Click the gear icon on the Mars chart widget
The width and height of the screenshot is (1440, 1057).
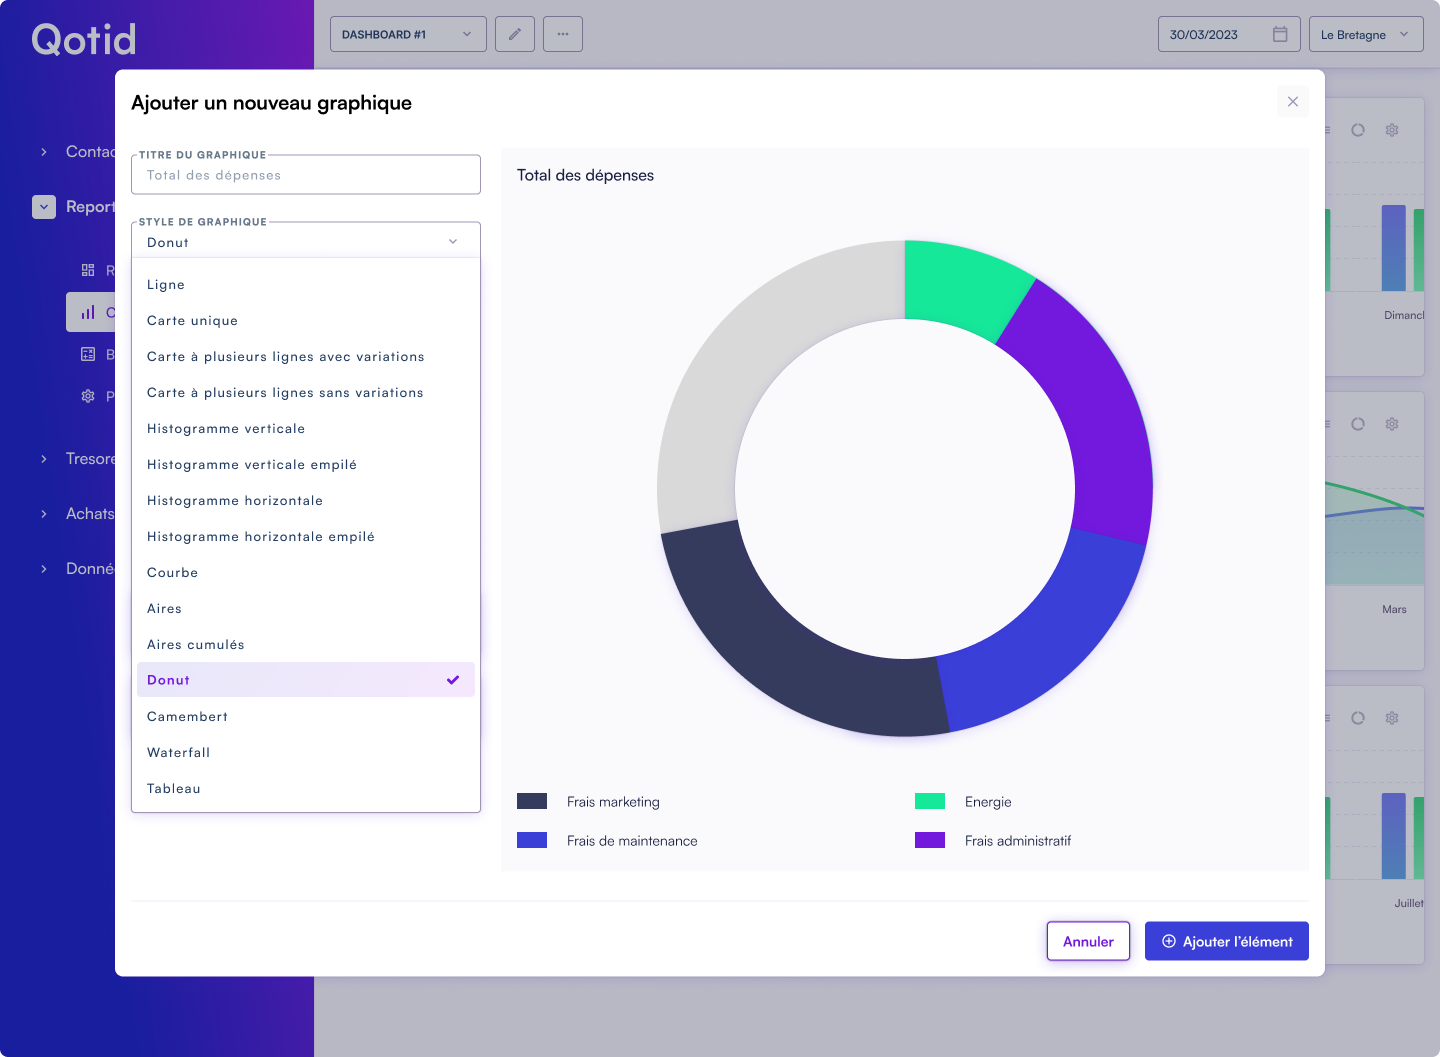[x=1391, y=423]
